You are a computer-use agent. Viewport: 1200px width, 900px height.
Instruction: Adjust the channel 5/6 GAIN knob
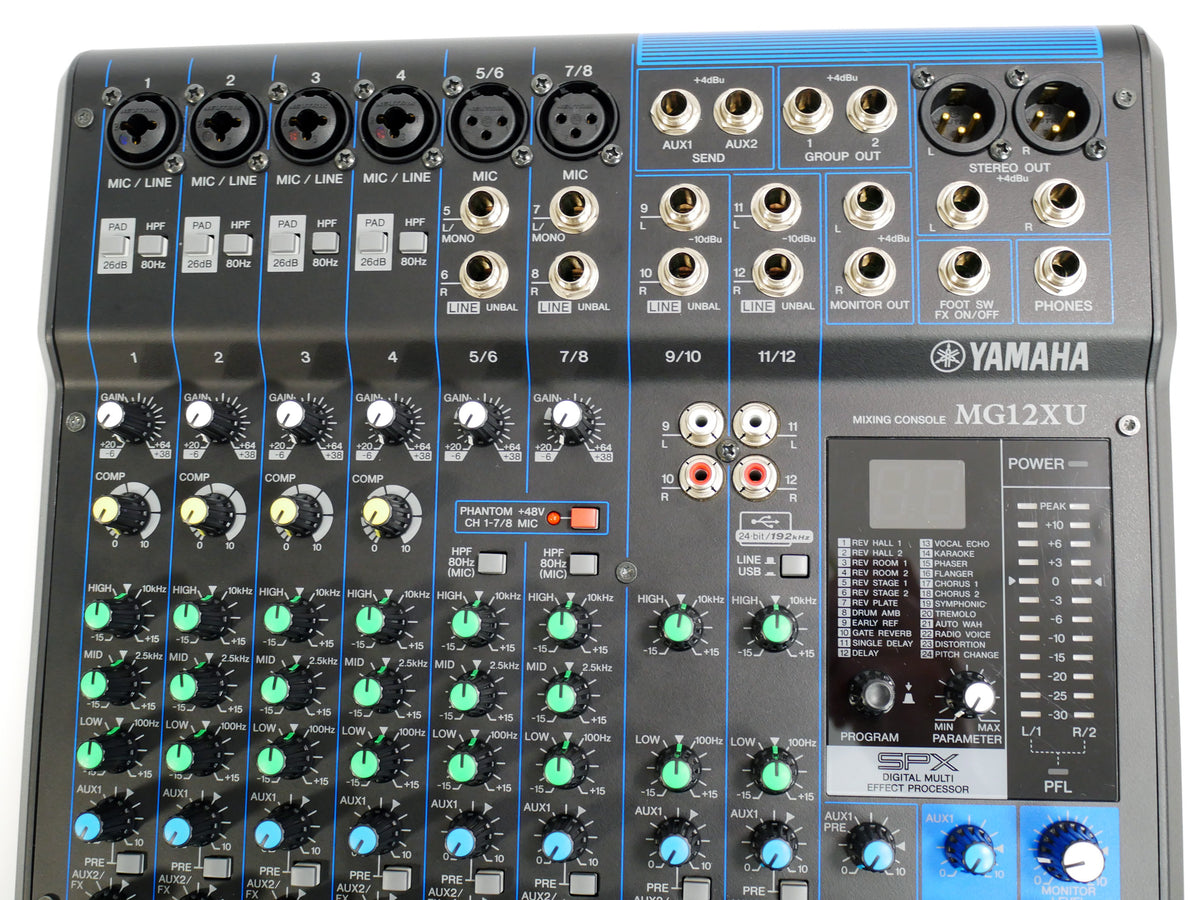(x=481, y=419)
